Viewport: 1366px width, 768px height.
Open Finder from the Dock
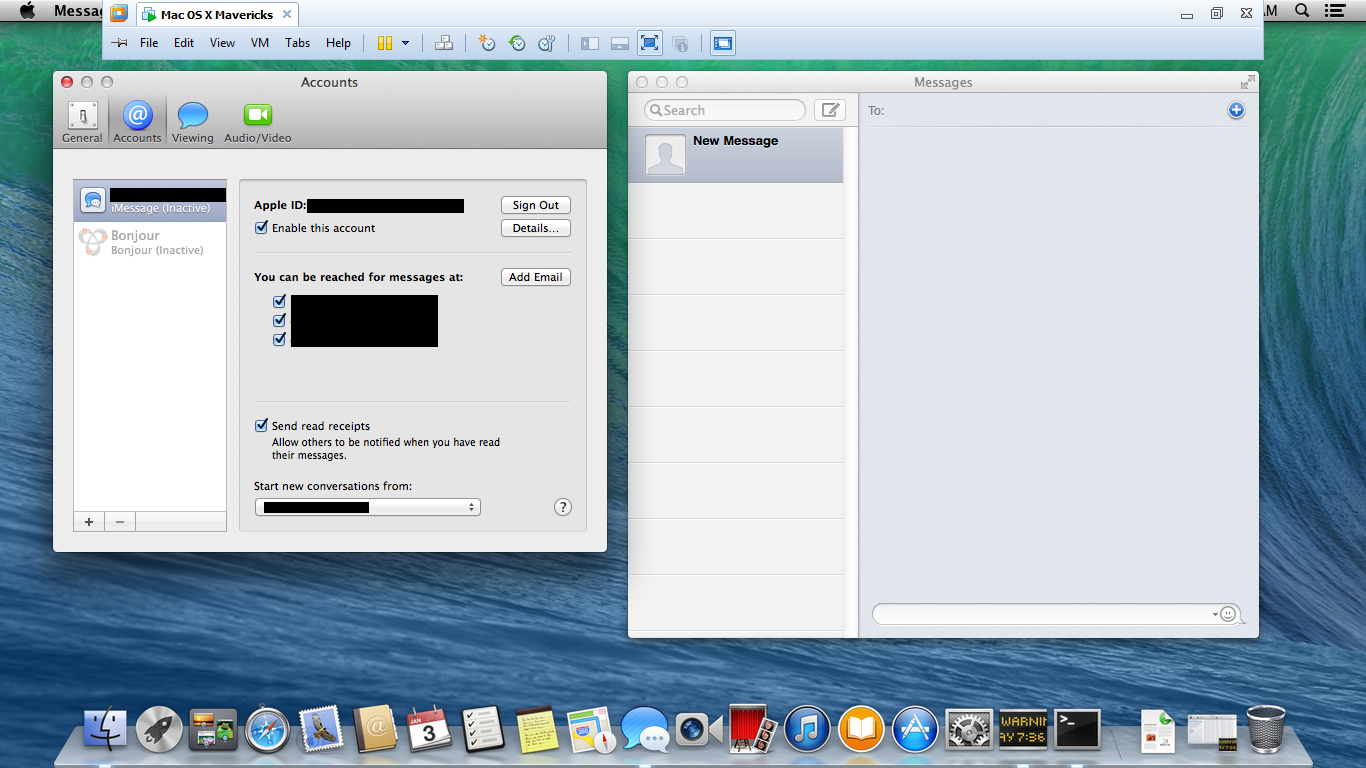coord(105,729)
